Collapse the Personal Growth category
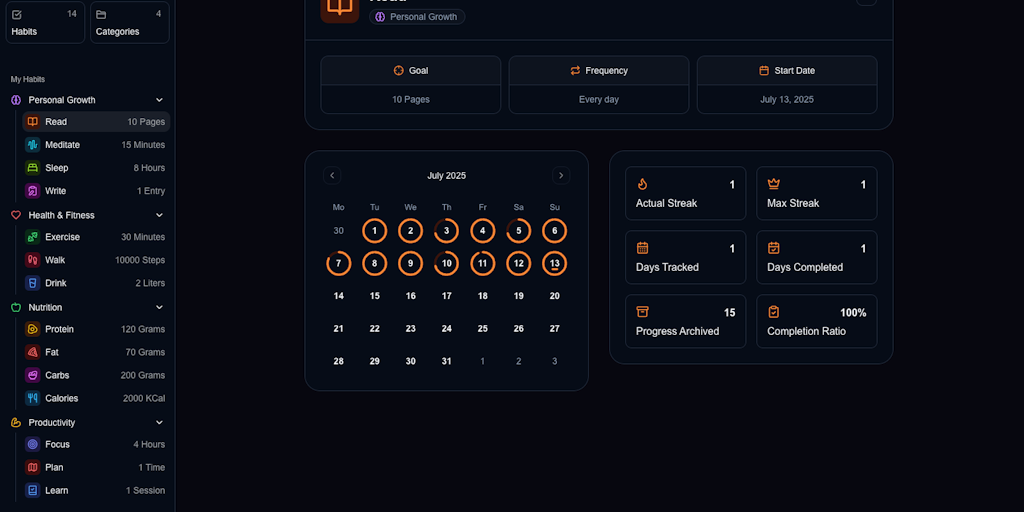Viewport: 1024px width, 512px height. pos(159,100)
